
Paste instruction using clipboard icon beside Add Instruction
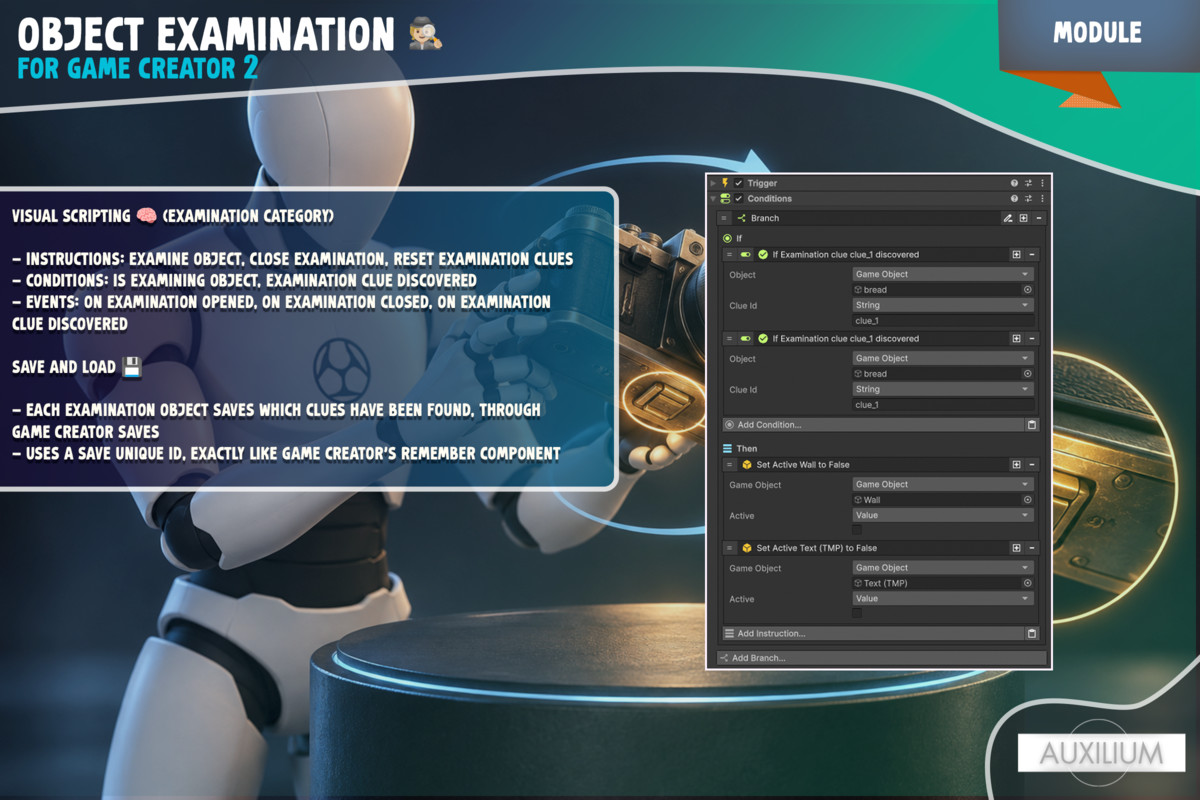pyautogui.click(x=1032, y=633)
